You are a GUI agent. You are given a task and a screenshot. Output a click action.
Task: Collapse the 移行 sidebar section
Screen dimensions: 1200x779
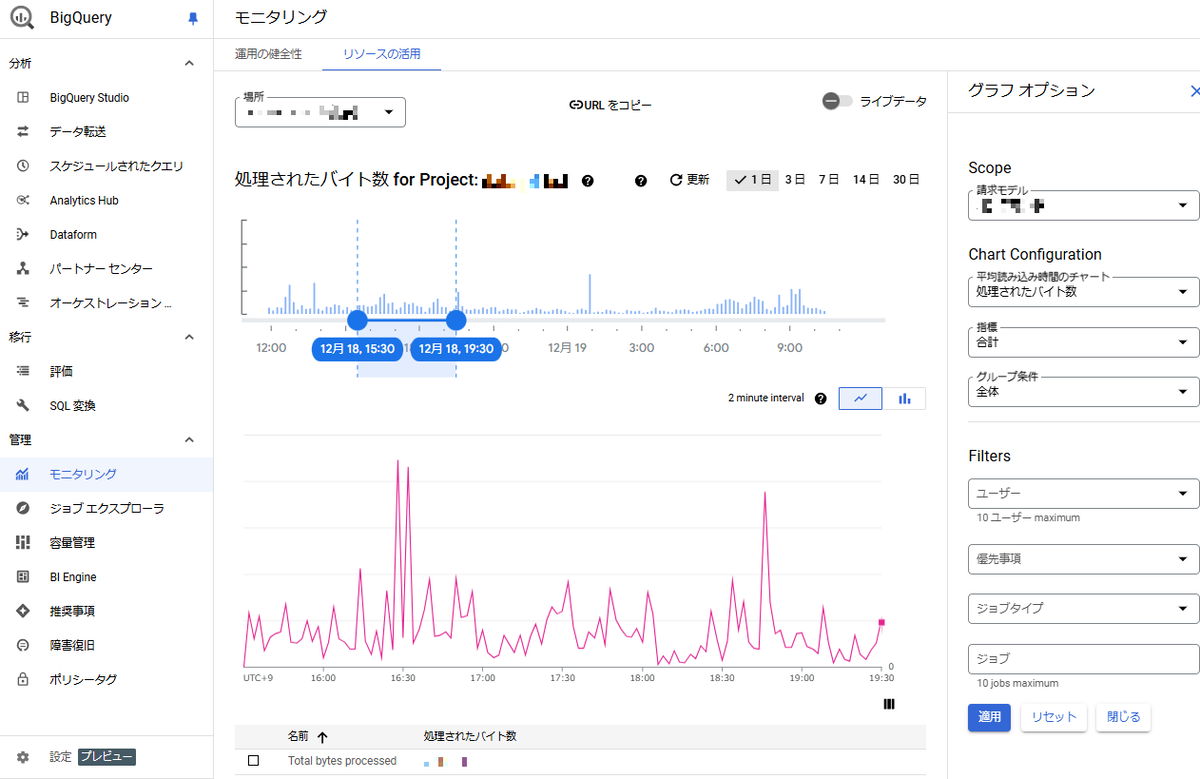[x=189, y=337]
